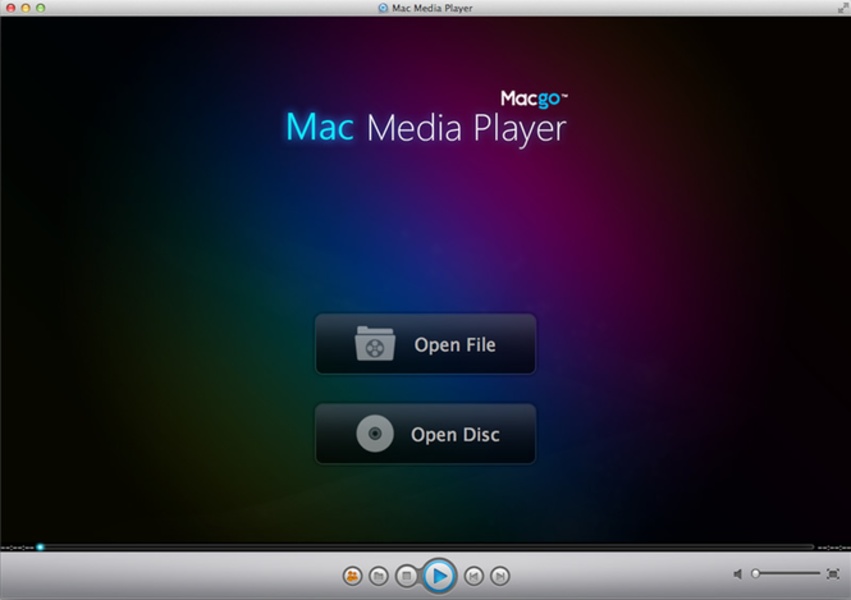851x600 pixels.
Task: Click the film folder icon on Open File
Action: 374,345
